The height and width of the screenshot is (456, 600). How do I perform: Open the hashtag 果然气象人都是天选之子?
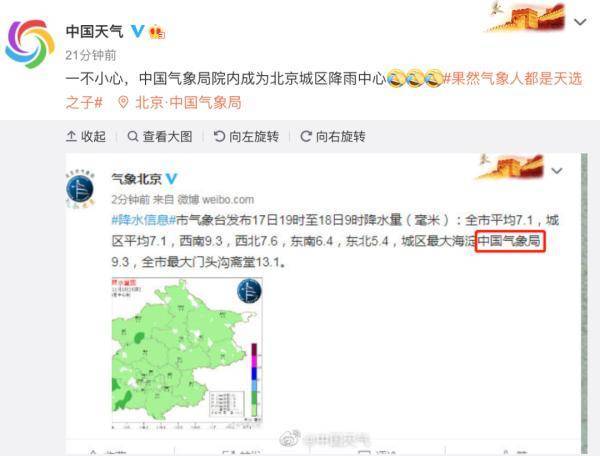324,90
